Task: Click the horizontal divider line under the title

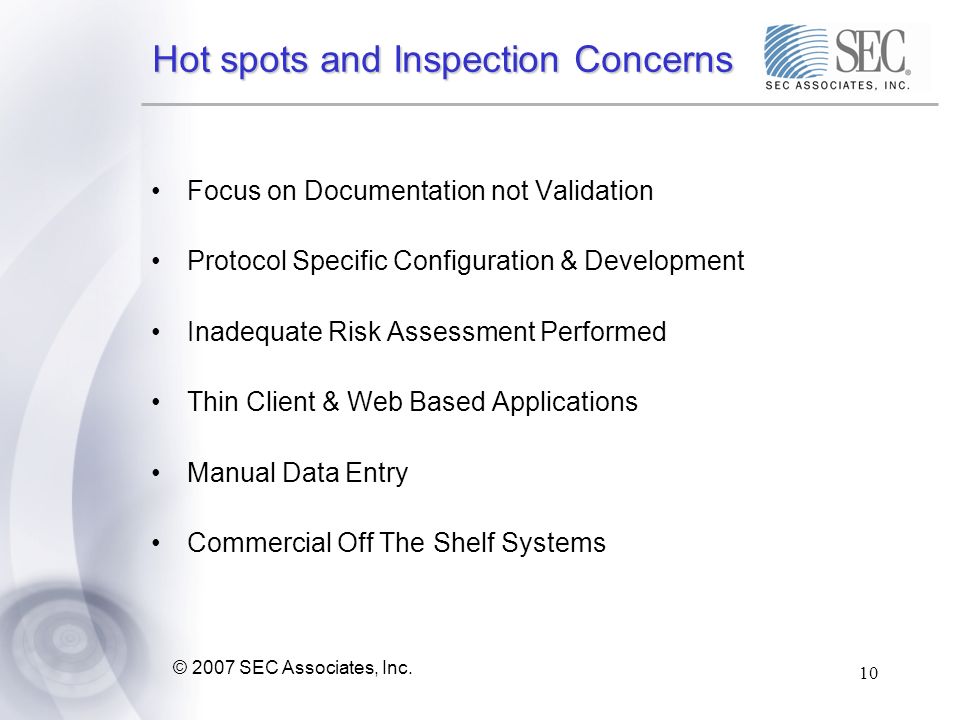Action: coord(539,105)
